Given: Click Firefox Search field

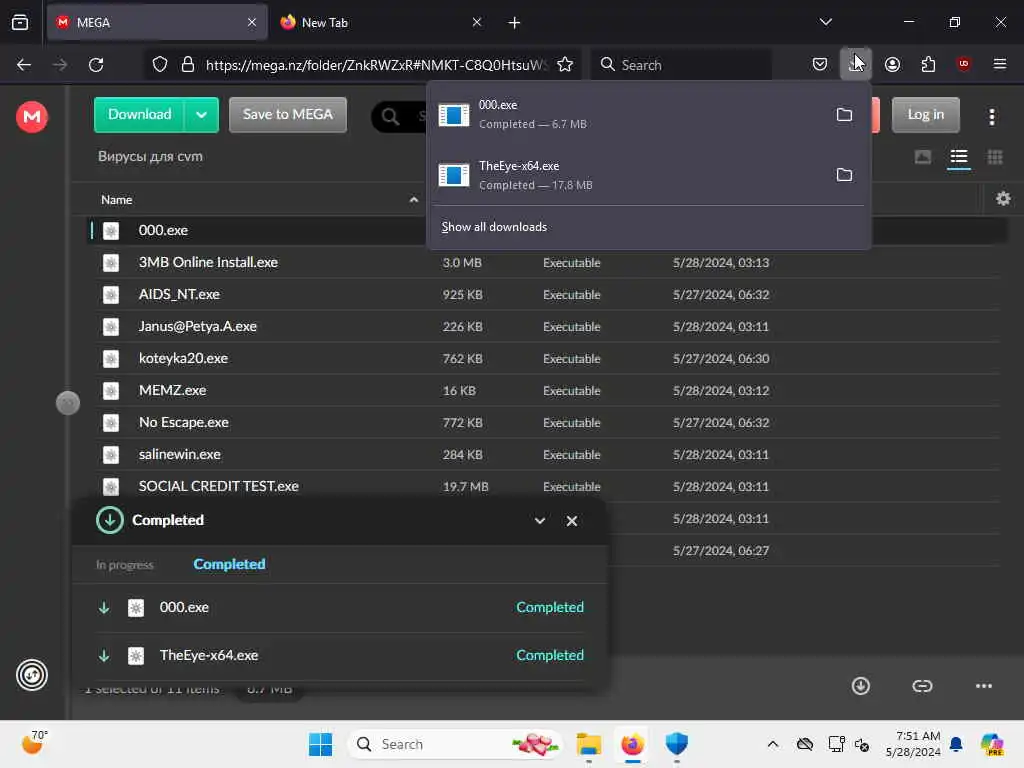Looking at the screenshot, I should coord(682,64).
